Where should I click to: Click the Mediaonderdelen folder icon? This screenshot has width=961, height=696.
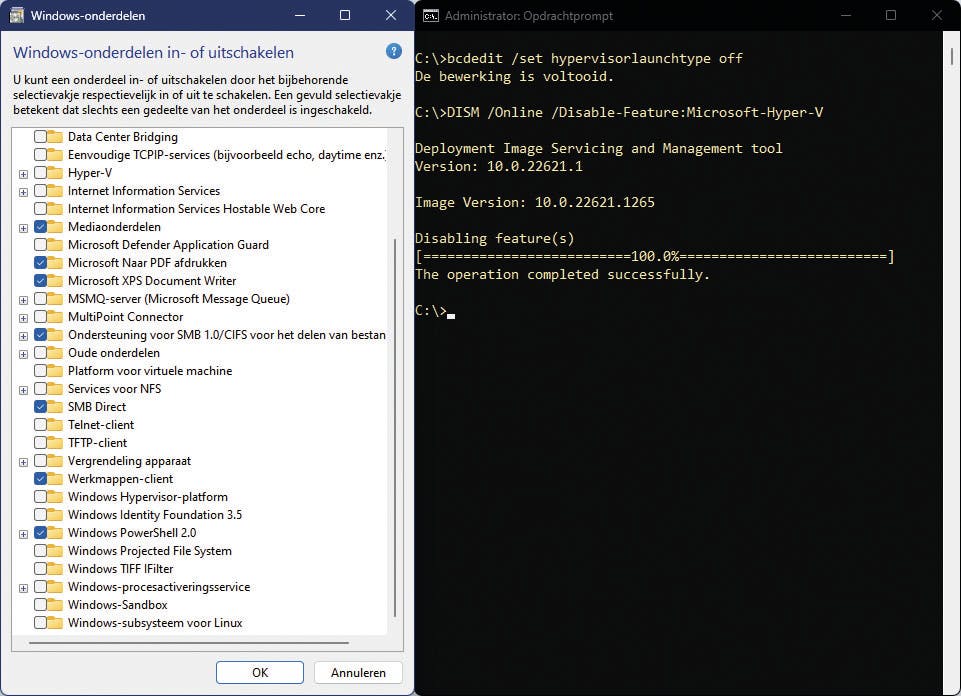coord(55,227)
